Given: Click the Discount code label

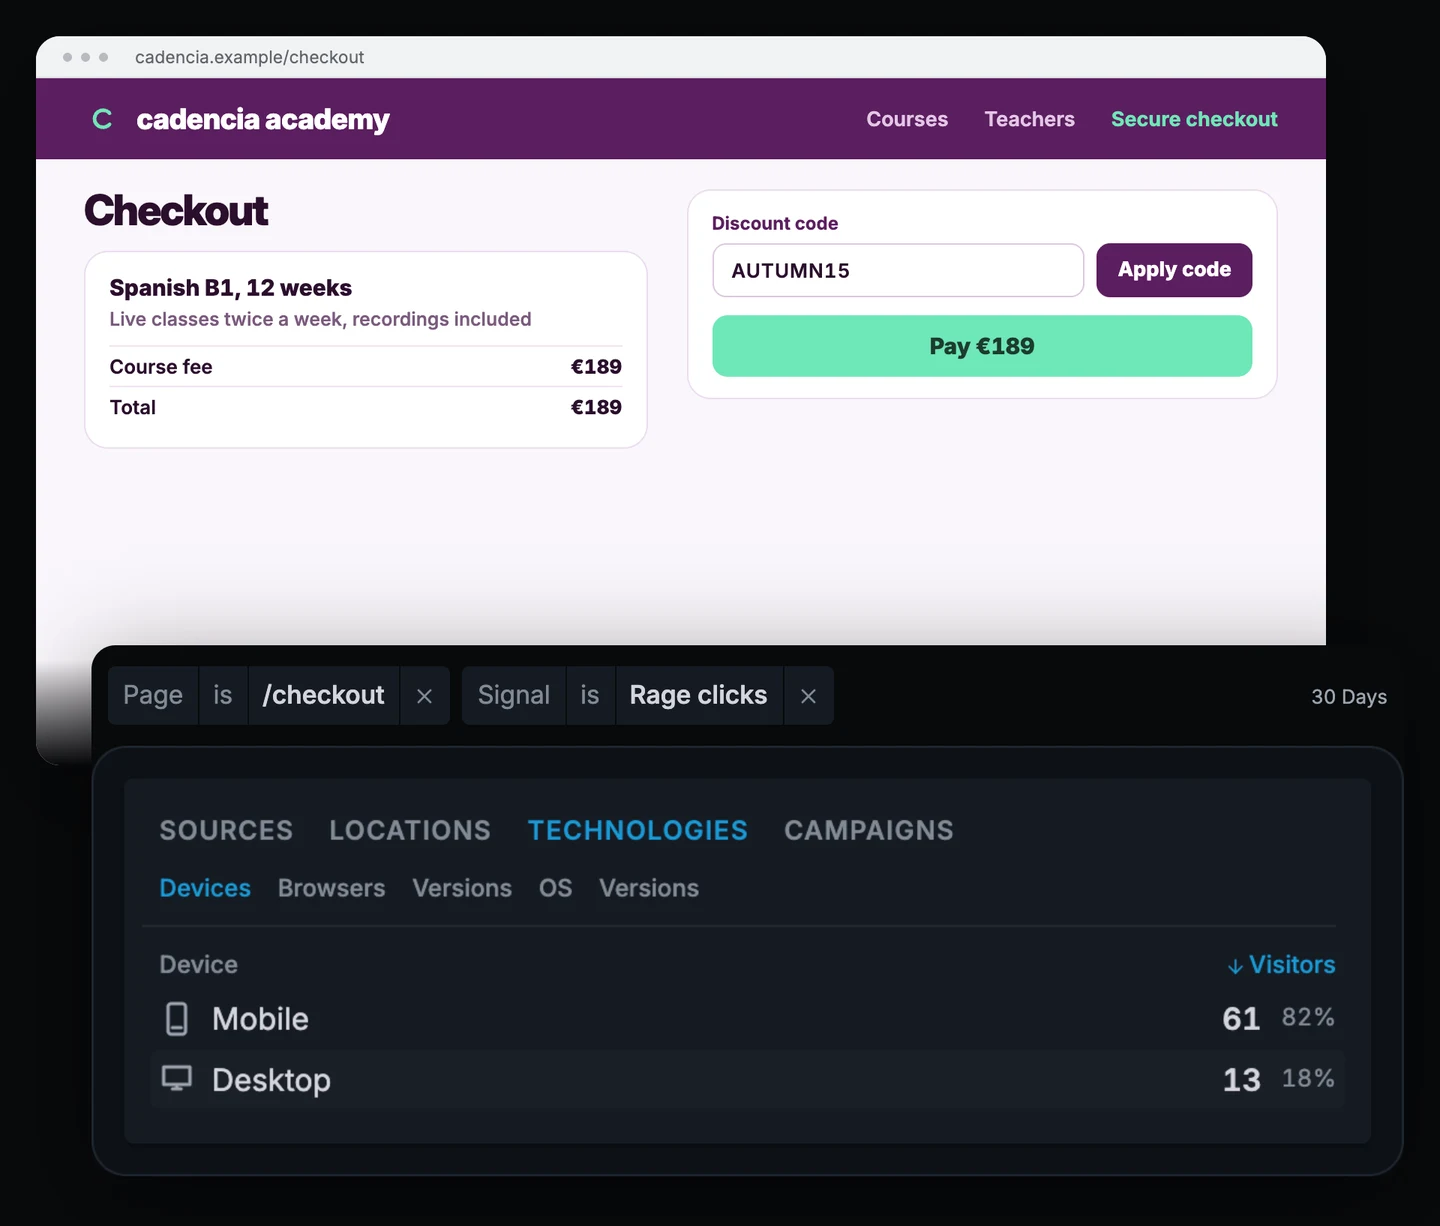Looking at the screenshot, I should pyautogui.click(x=775, y=224).
